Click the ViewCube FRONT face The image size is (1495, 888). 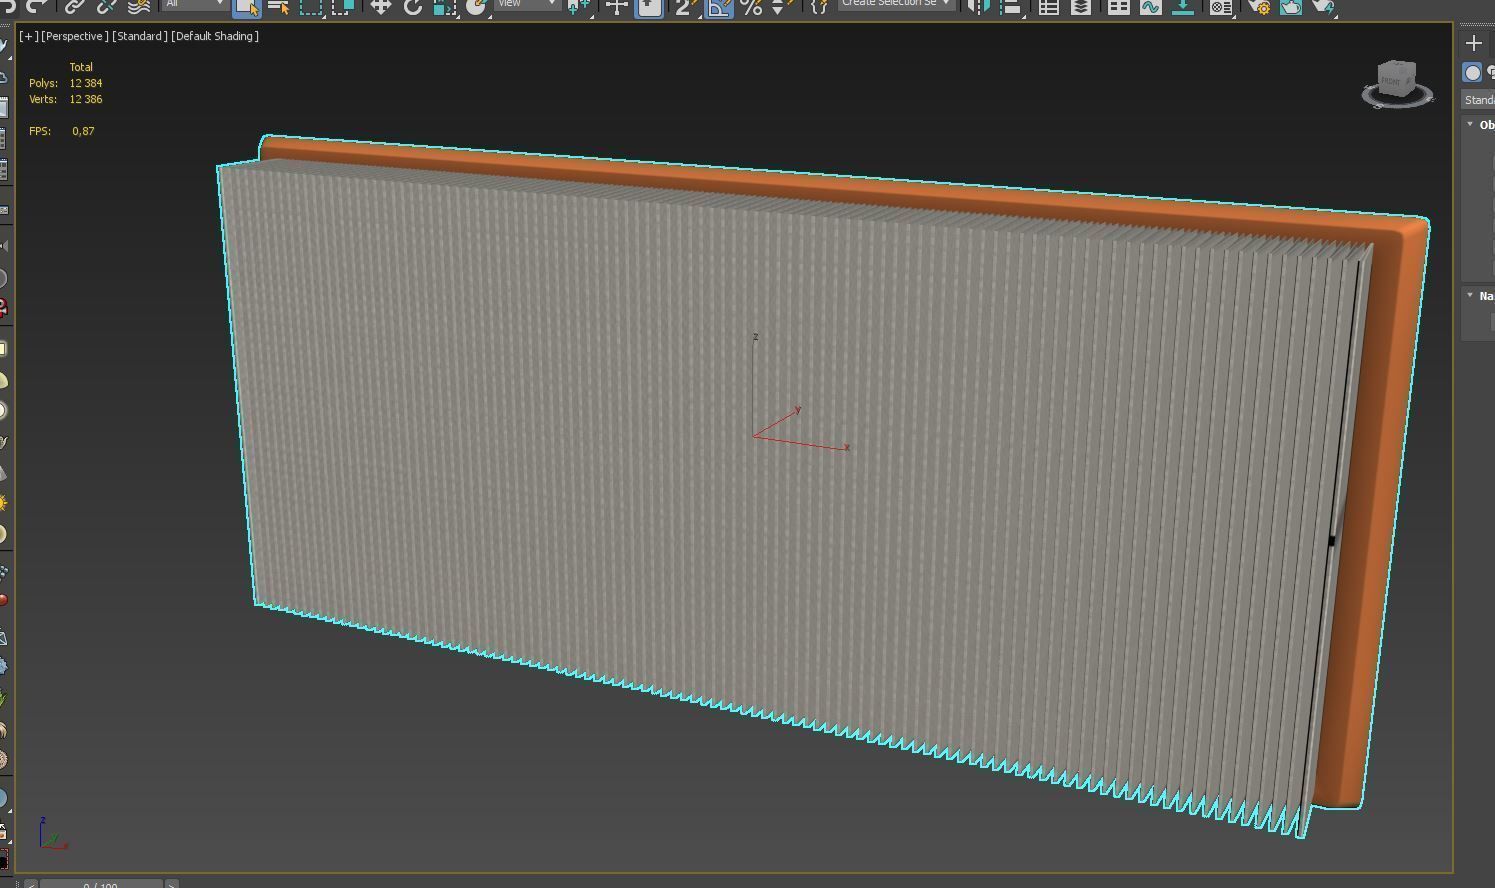(1391, 79)
